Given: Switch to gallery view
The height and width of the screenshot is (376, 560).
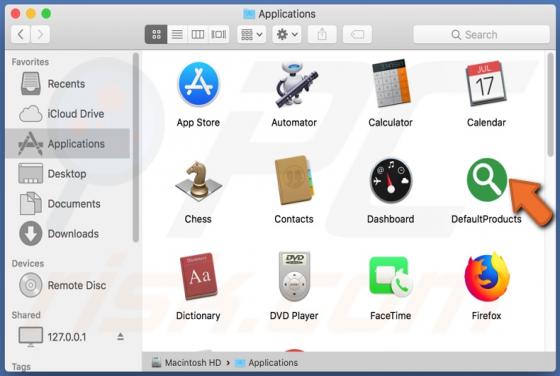Looking at the screenshot, I should coord(219,34).
